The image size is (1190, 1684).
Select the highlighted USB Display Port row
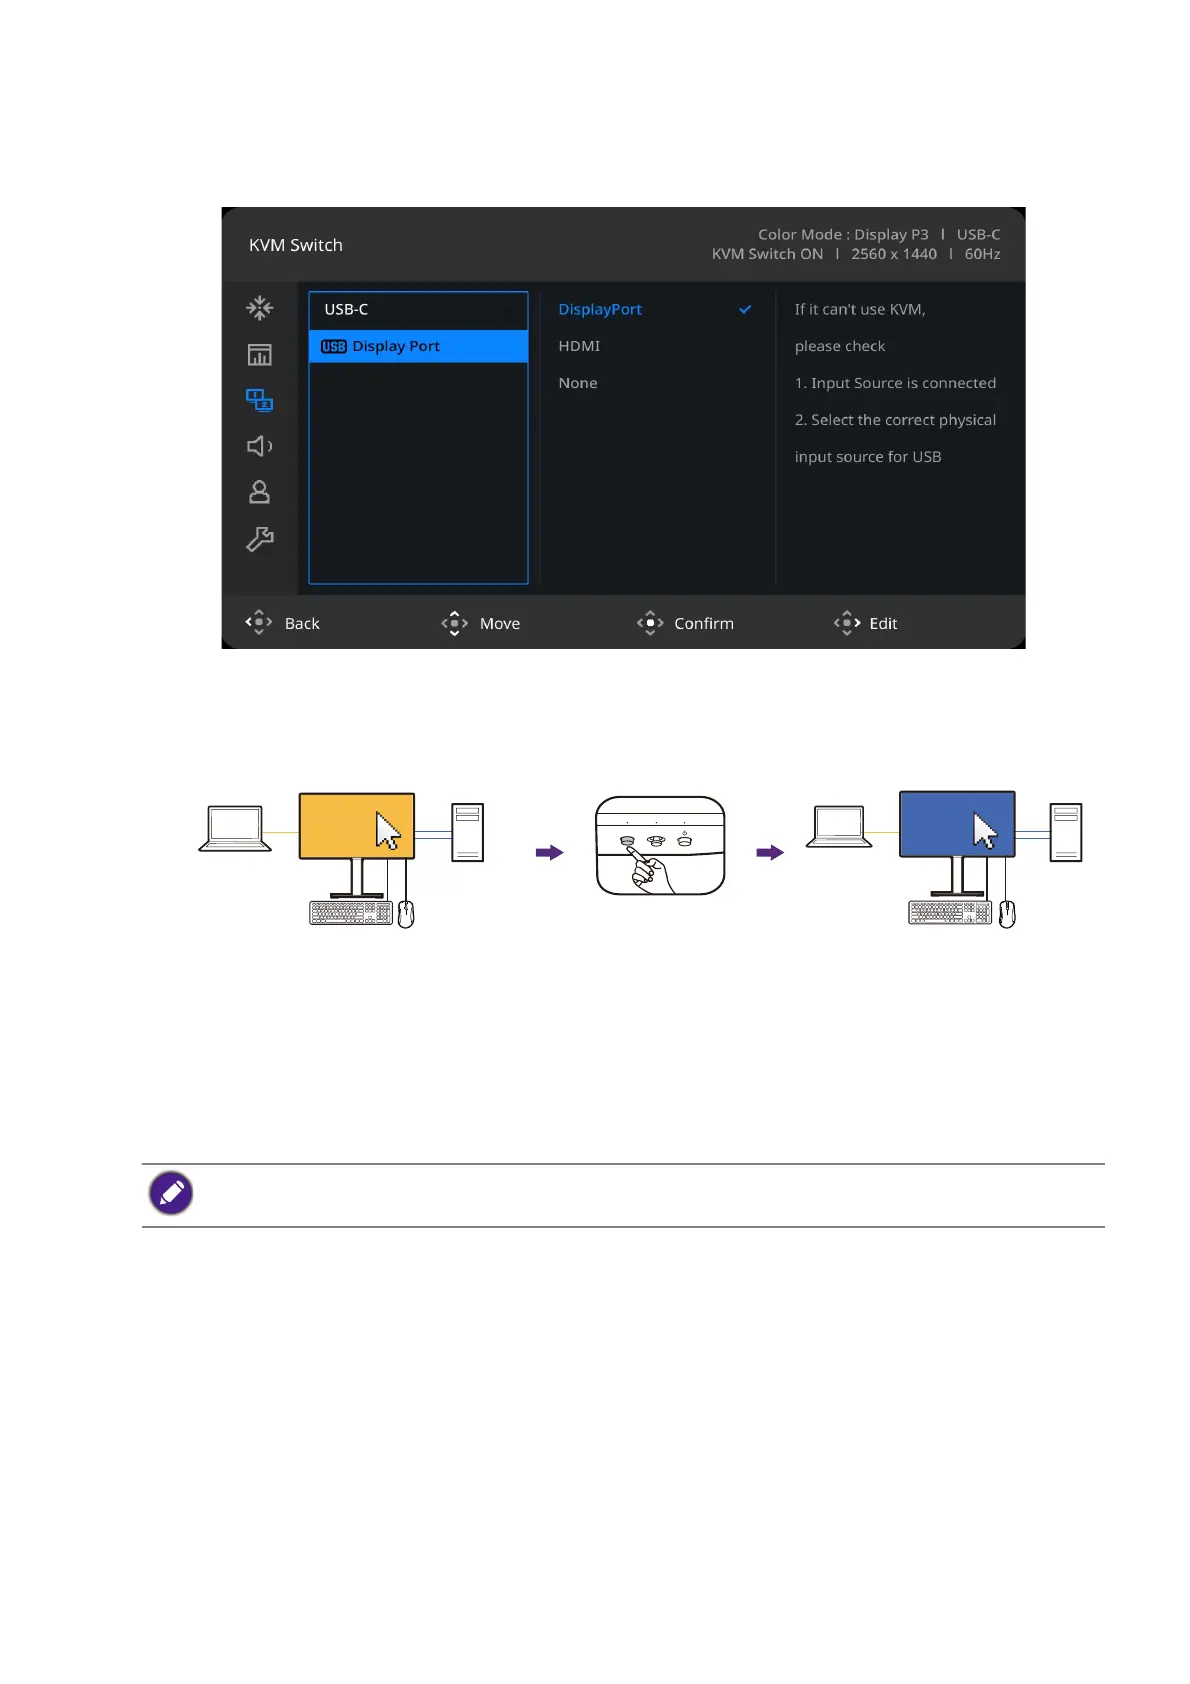(x=417, y=346)
